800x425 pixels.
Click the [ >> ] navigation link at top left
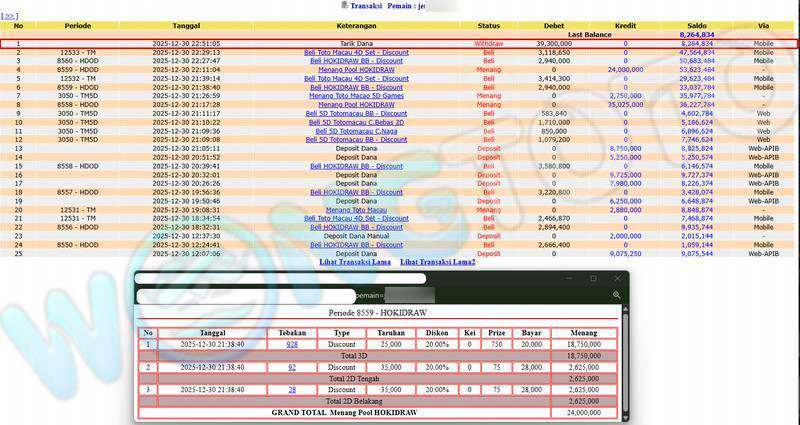[x=9, y=16]
